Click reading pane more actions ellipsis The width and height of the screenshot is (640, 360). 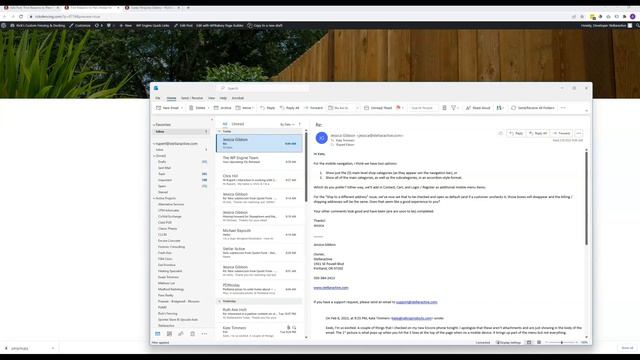pyautogui.click(x=578, y=133)
